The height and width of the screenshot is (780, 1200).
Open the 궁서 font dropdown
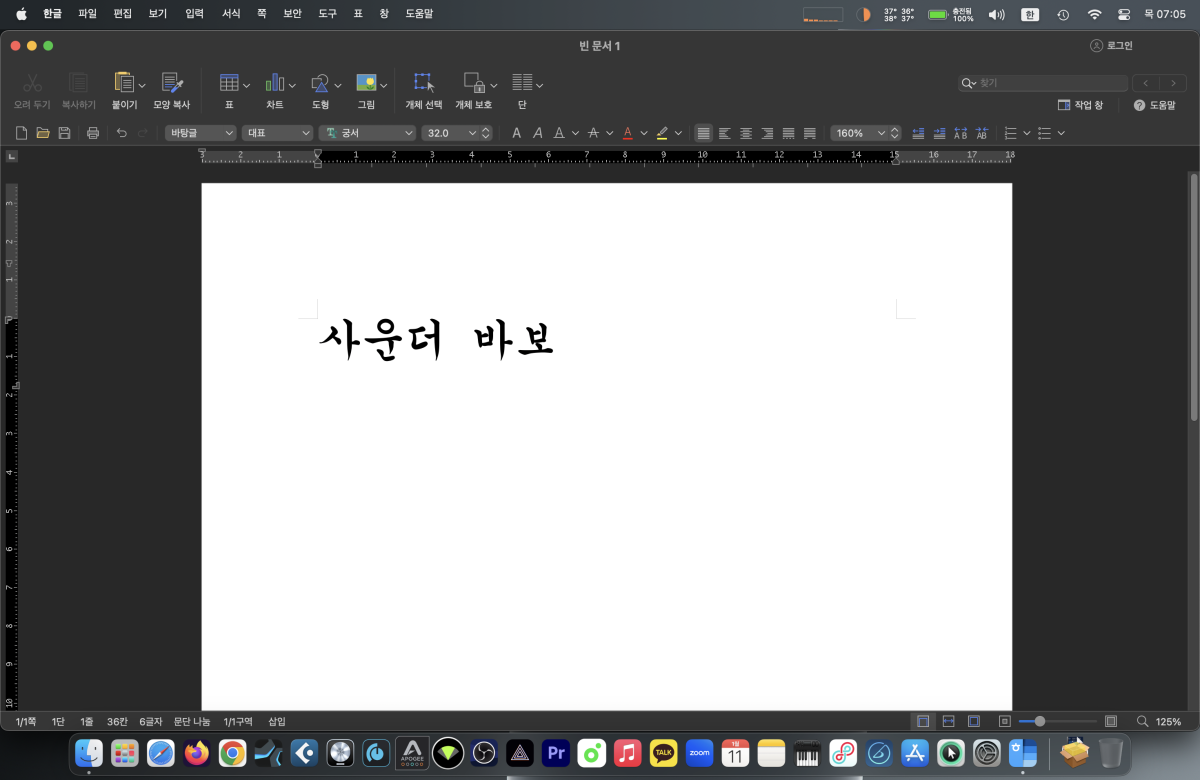tap(367, 133)
